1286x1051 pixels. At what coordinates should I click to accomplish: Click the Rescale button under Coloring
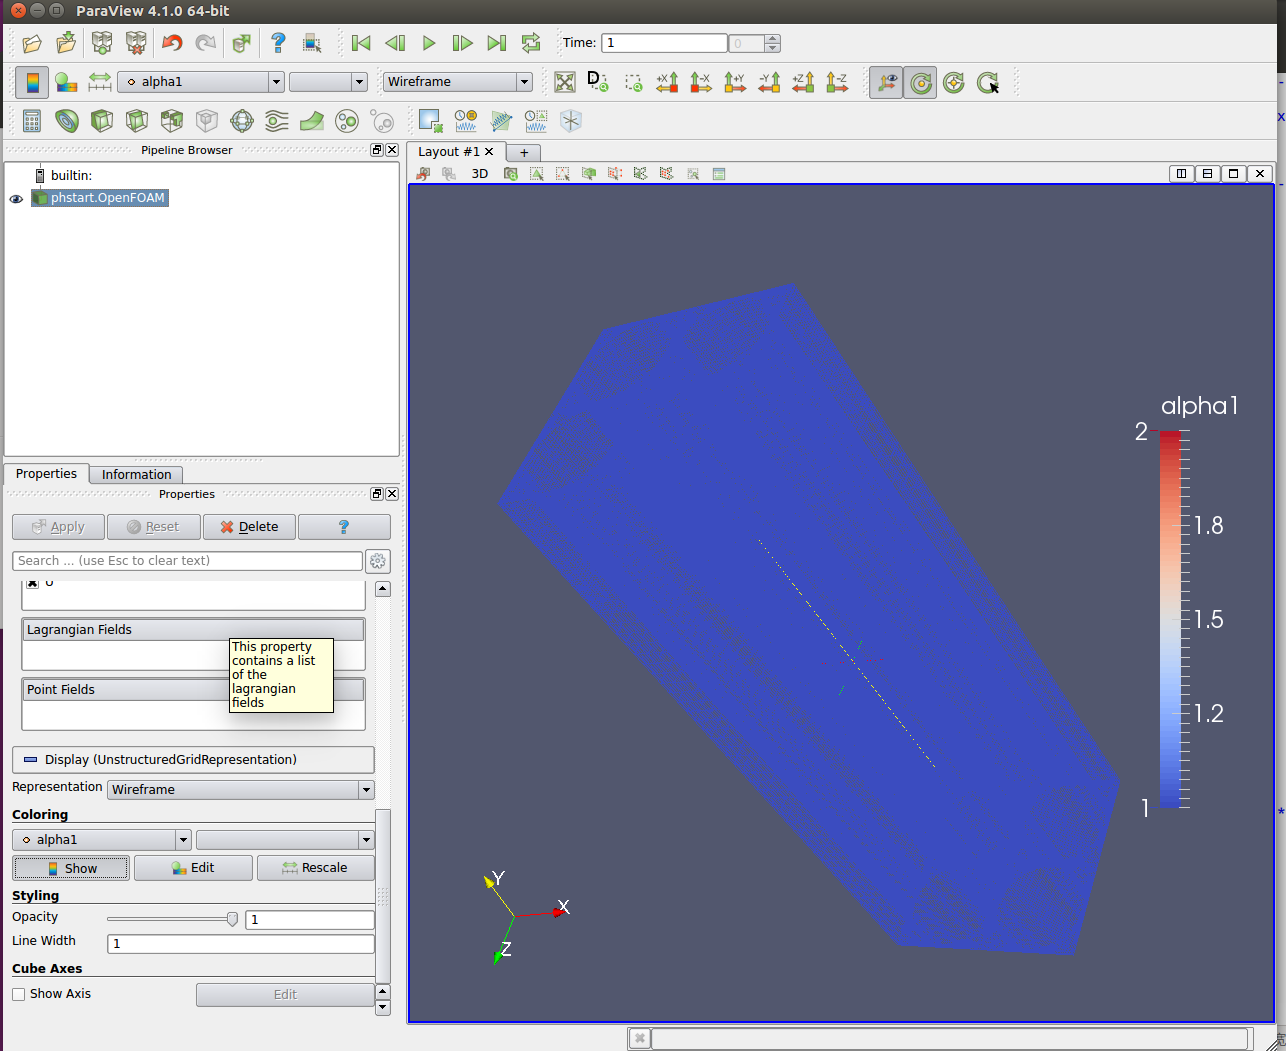point(315,868)
